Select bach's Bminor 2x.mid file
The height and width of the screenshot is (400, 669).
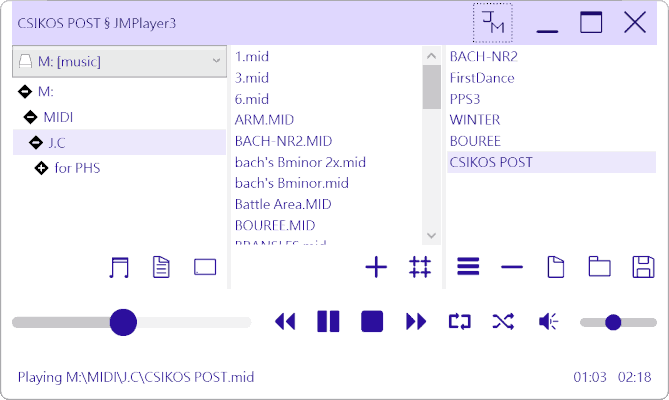300,162
